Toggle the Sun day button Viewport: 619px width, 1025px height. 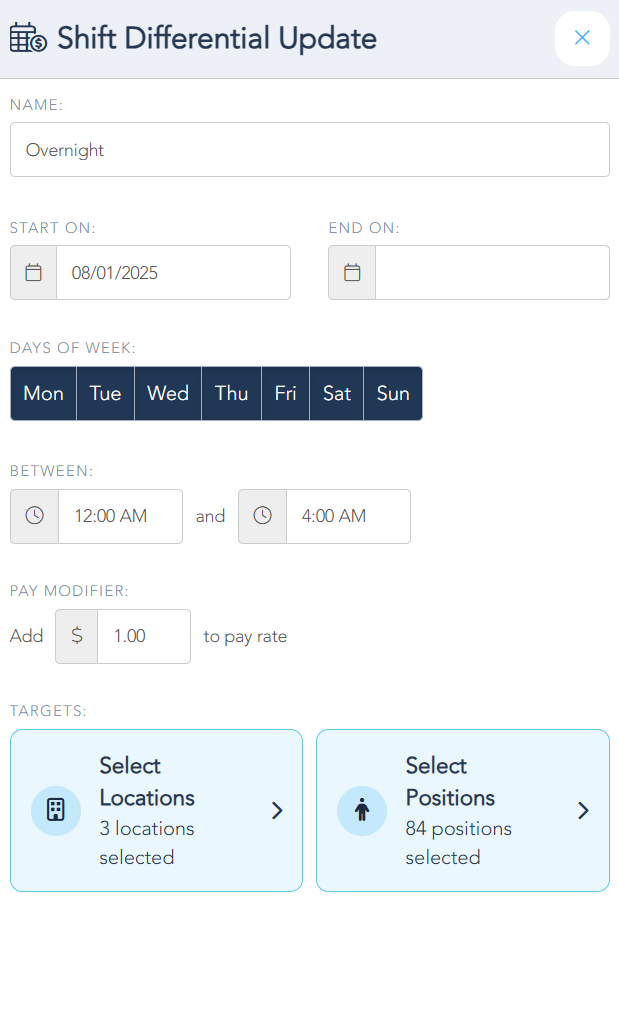tap(392, 393)
